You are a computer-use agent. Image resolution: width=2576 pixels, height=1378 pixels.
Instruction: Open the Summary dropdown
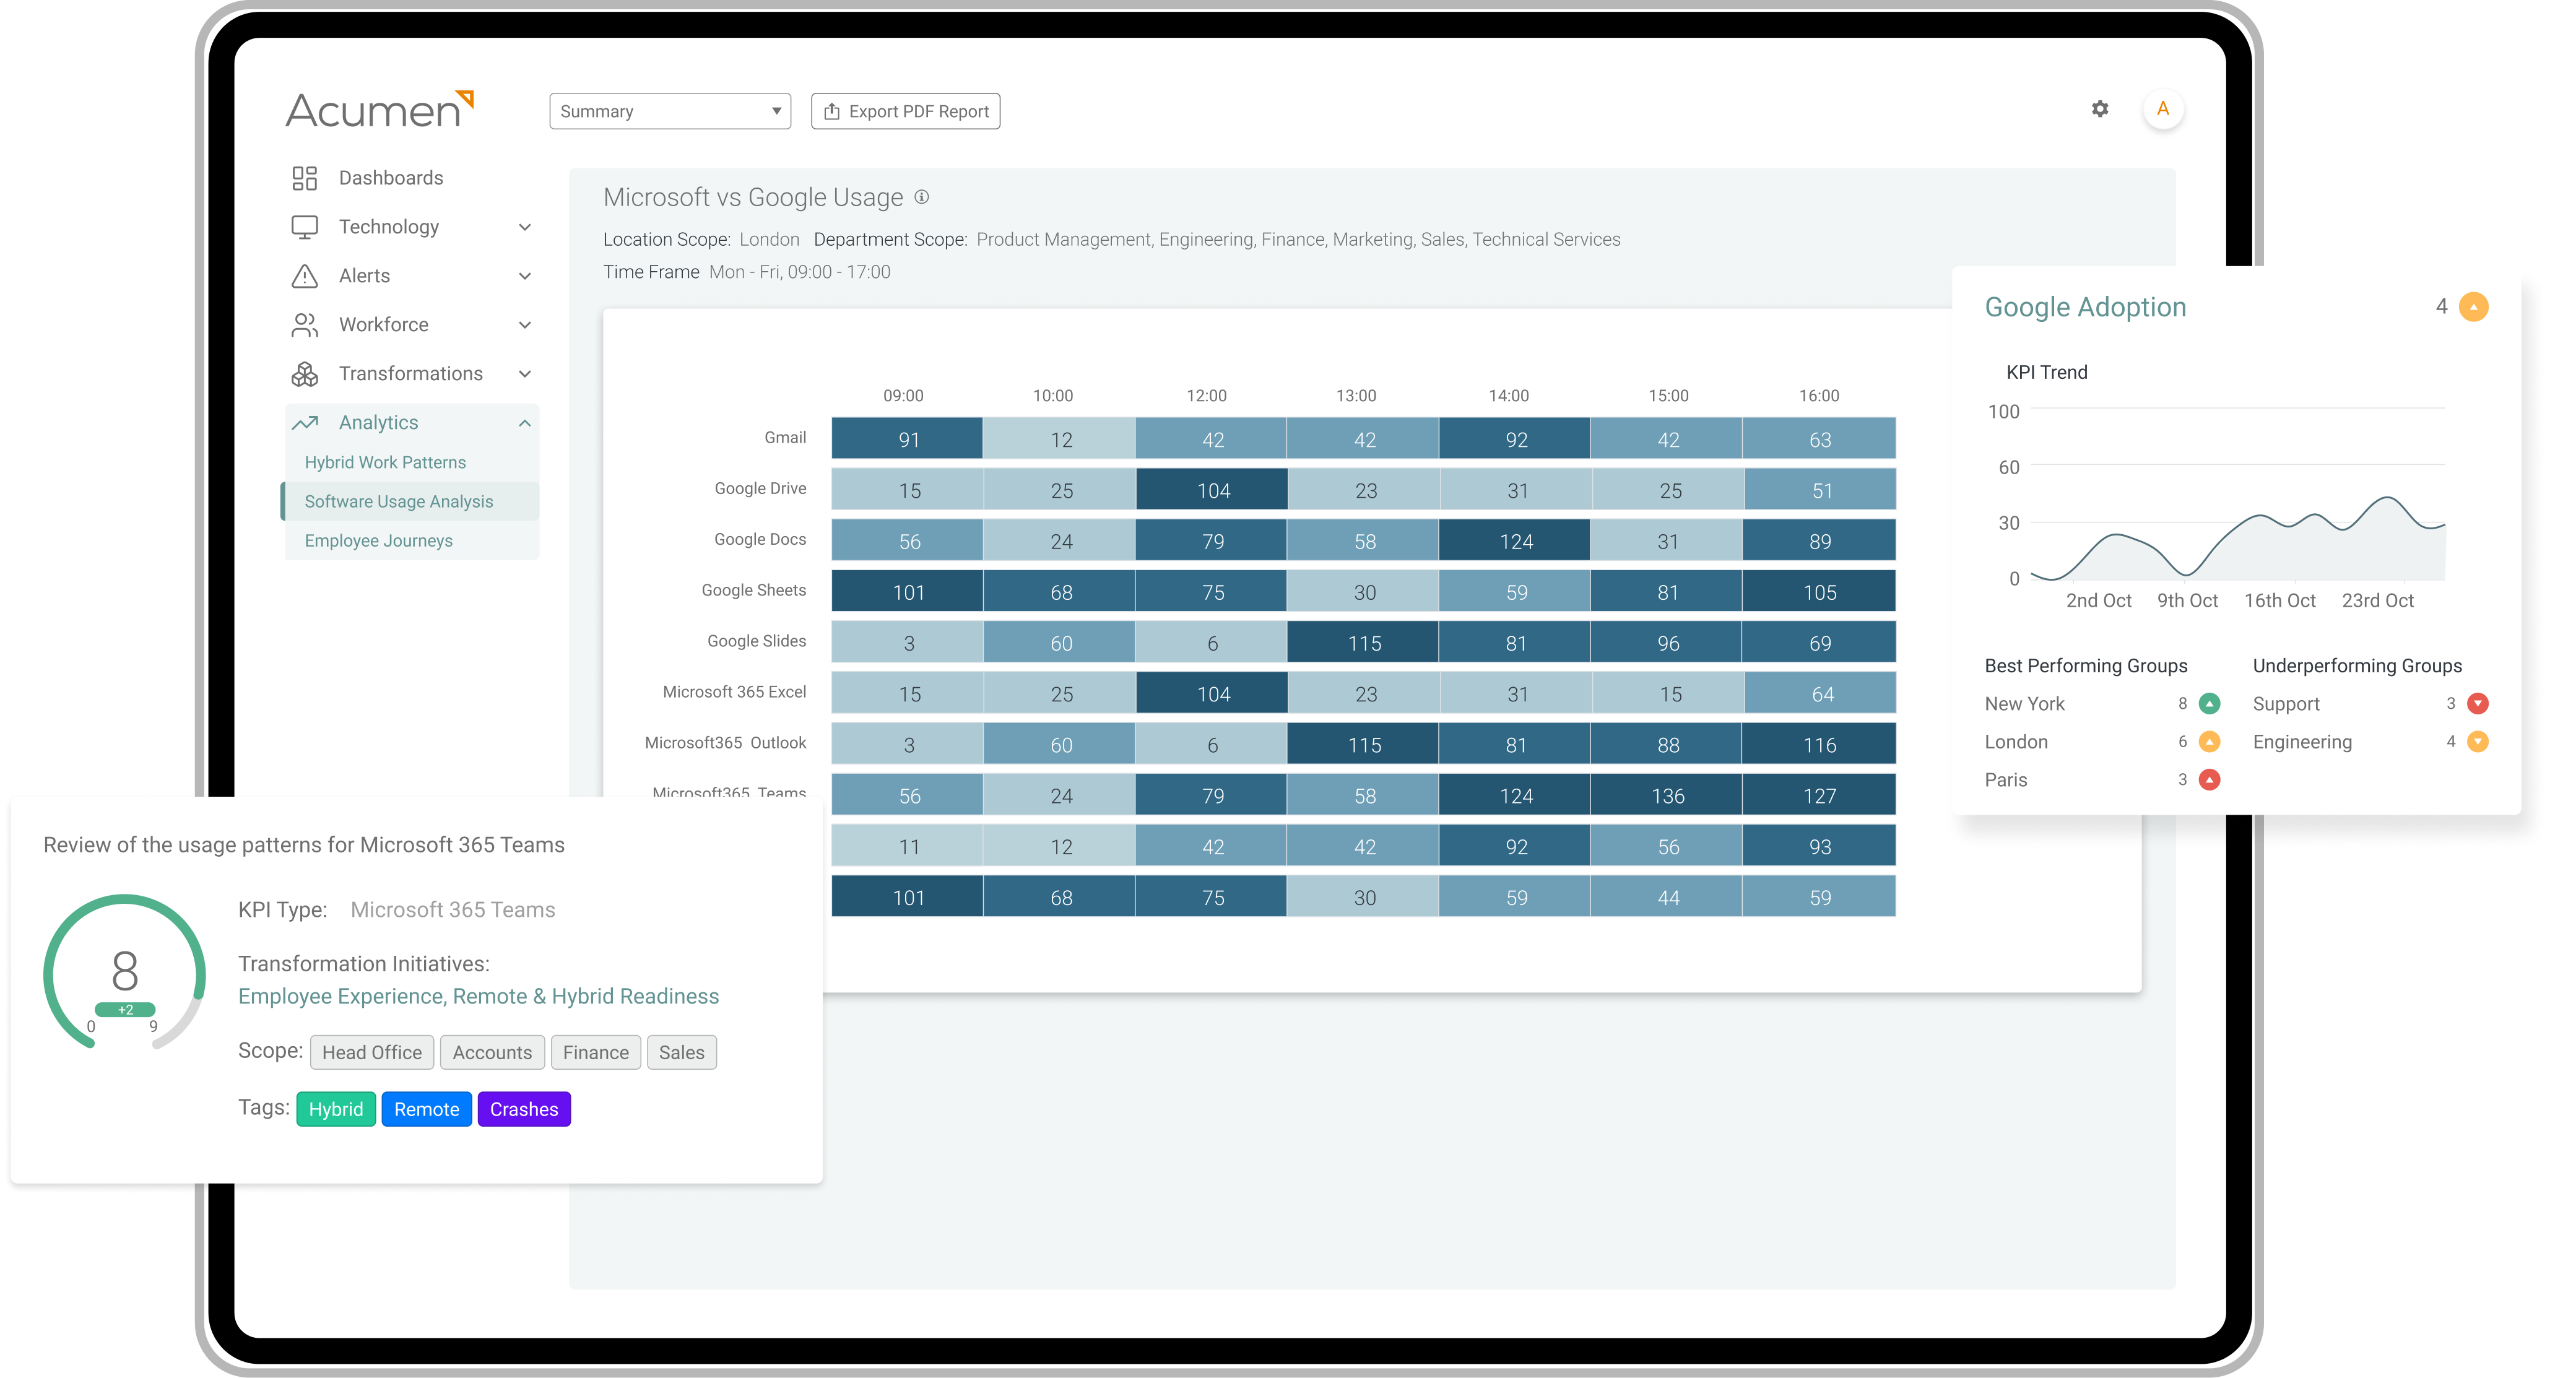click(670, 111)
